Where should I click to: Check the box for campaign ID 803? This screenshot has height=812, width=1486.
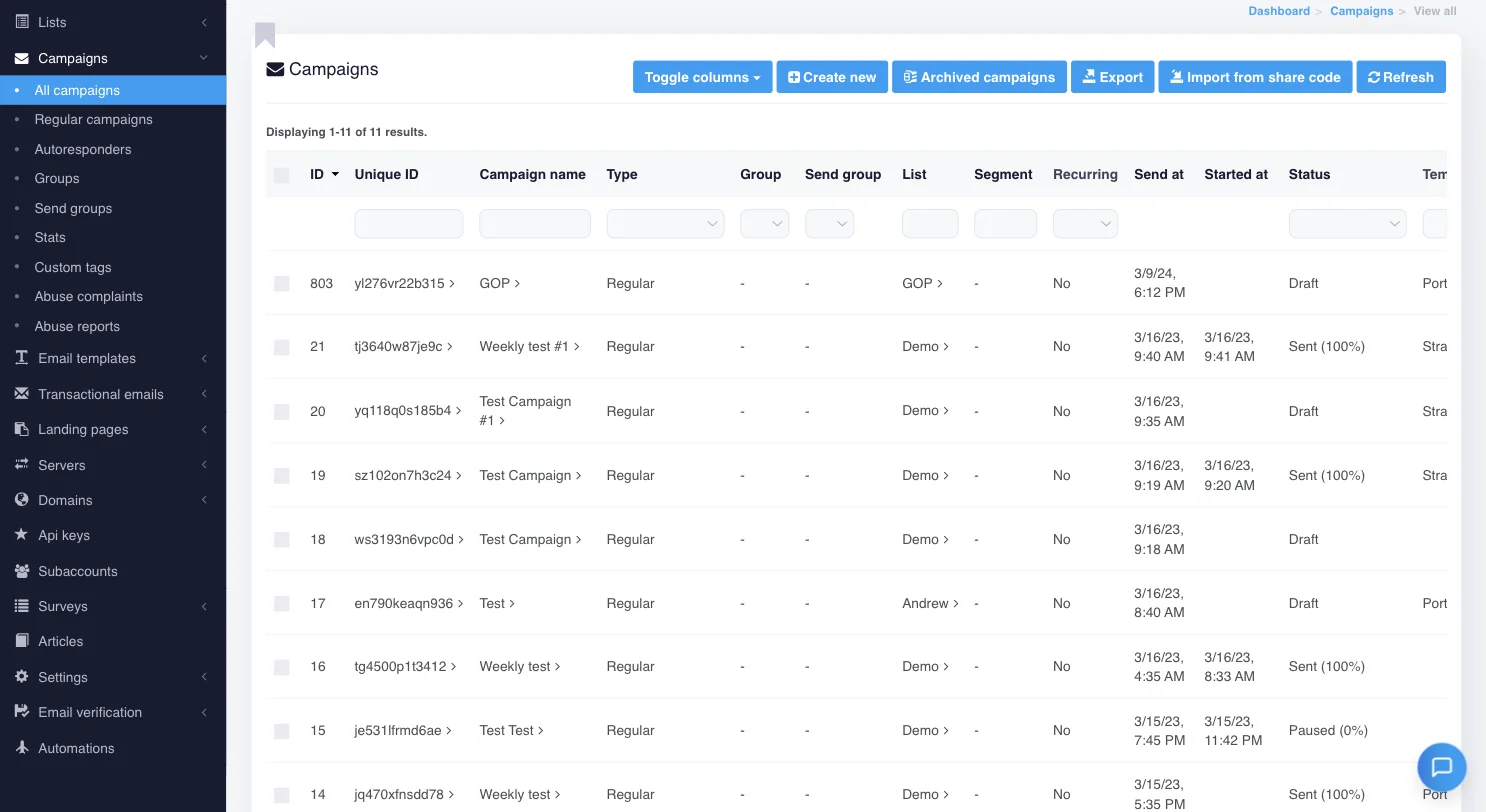click(x=282, y=284)
